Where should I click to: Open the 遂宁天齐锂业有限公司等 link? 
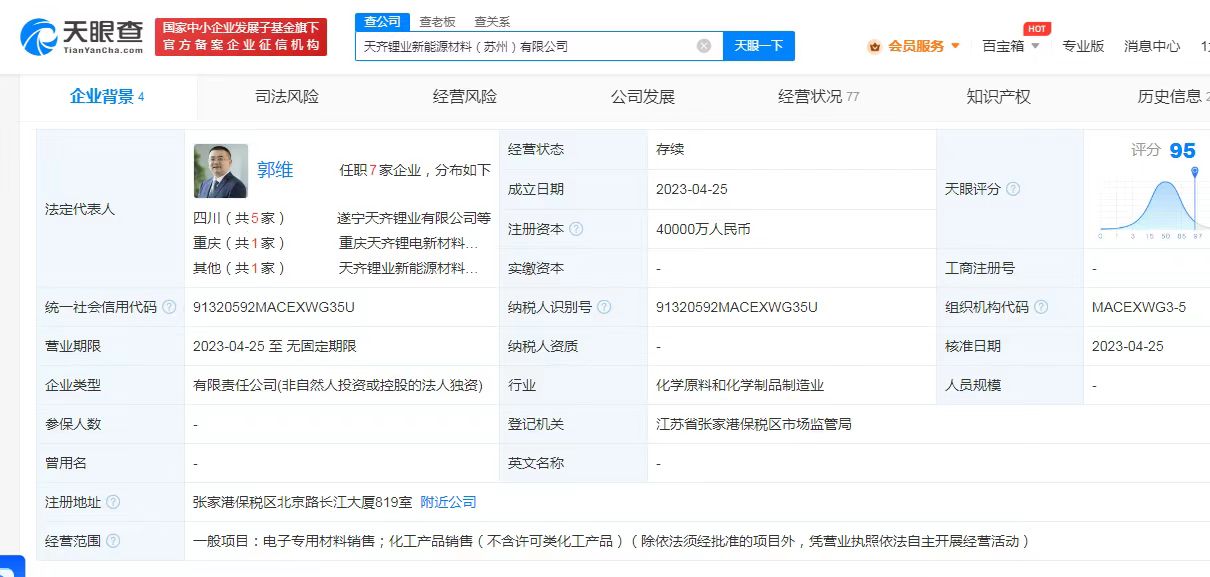414,217
